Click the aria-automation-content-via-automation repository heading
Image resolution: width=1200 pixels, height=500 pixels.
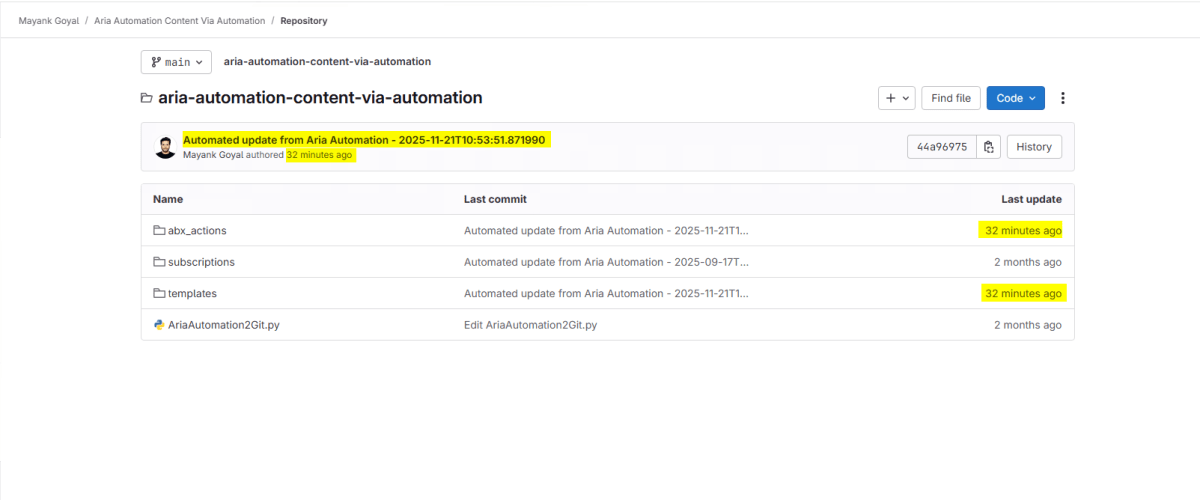(320, 98)
